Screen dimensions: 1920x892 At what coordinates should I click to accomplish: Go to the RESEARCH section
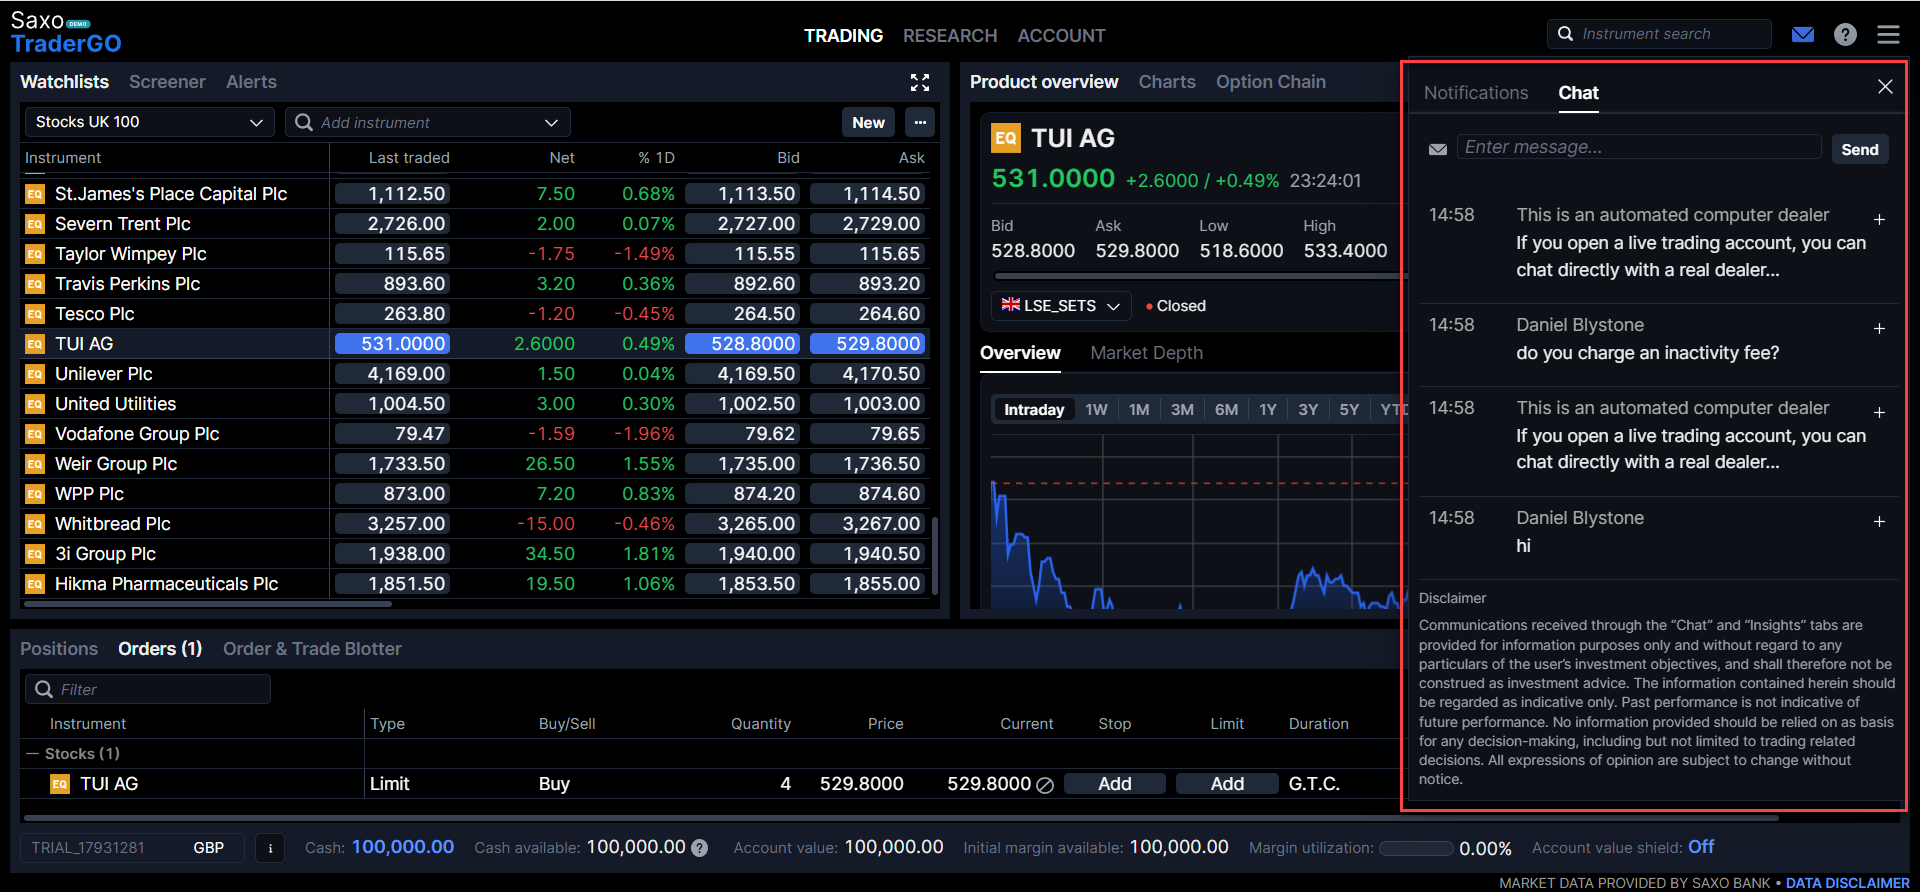[x=950, y=36]
